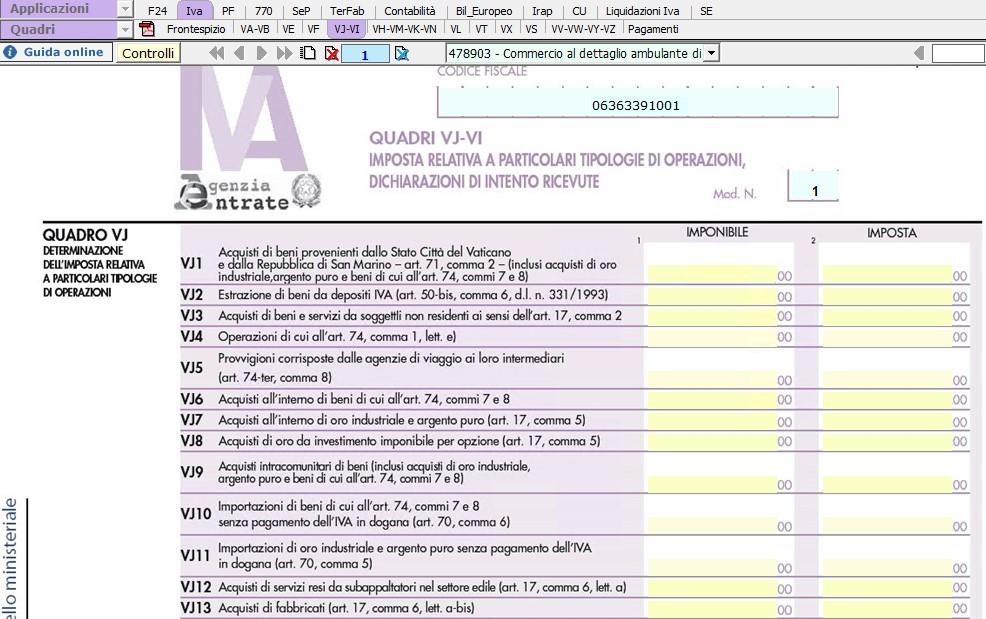Viewport: 986px width, 619px height.
Task: Create a new module page
Action: point(308,53)
